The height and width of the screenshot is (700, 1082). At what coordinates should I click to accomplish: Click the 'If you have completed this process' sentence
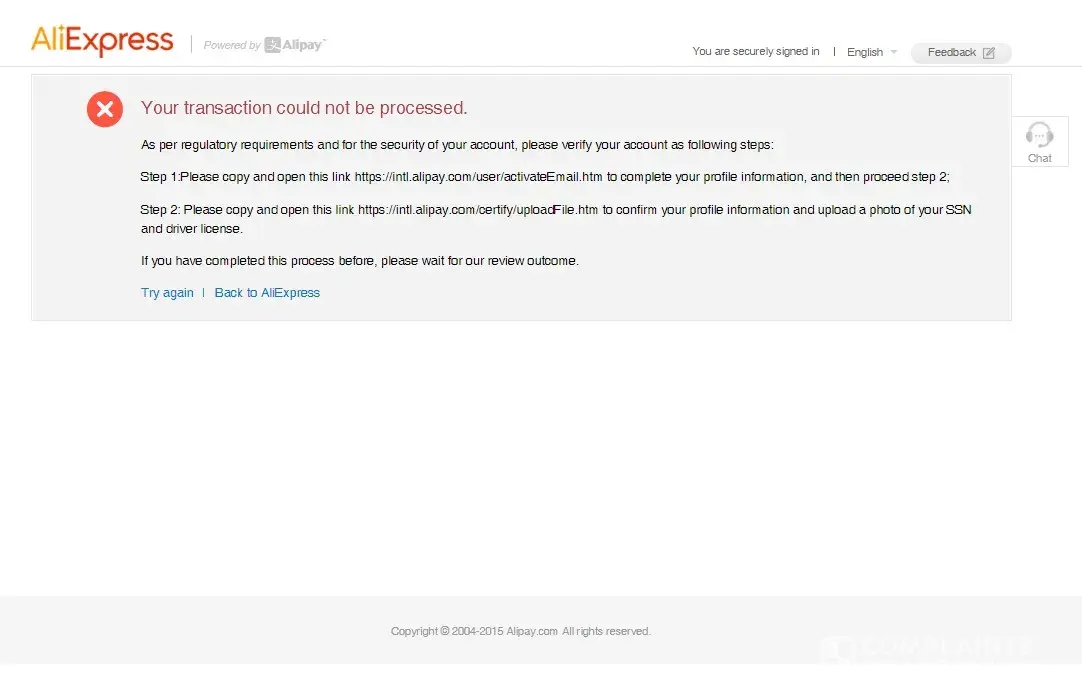(x=360, y=261)
